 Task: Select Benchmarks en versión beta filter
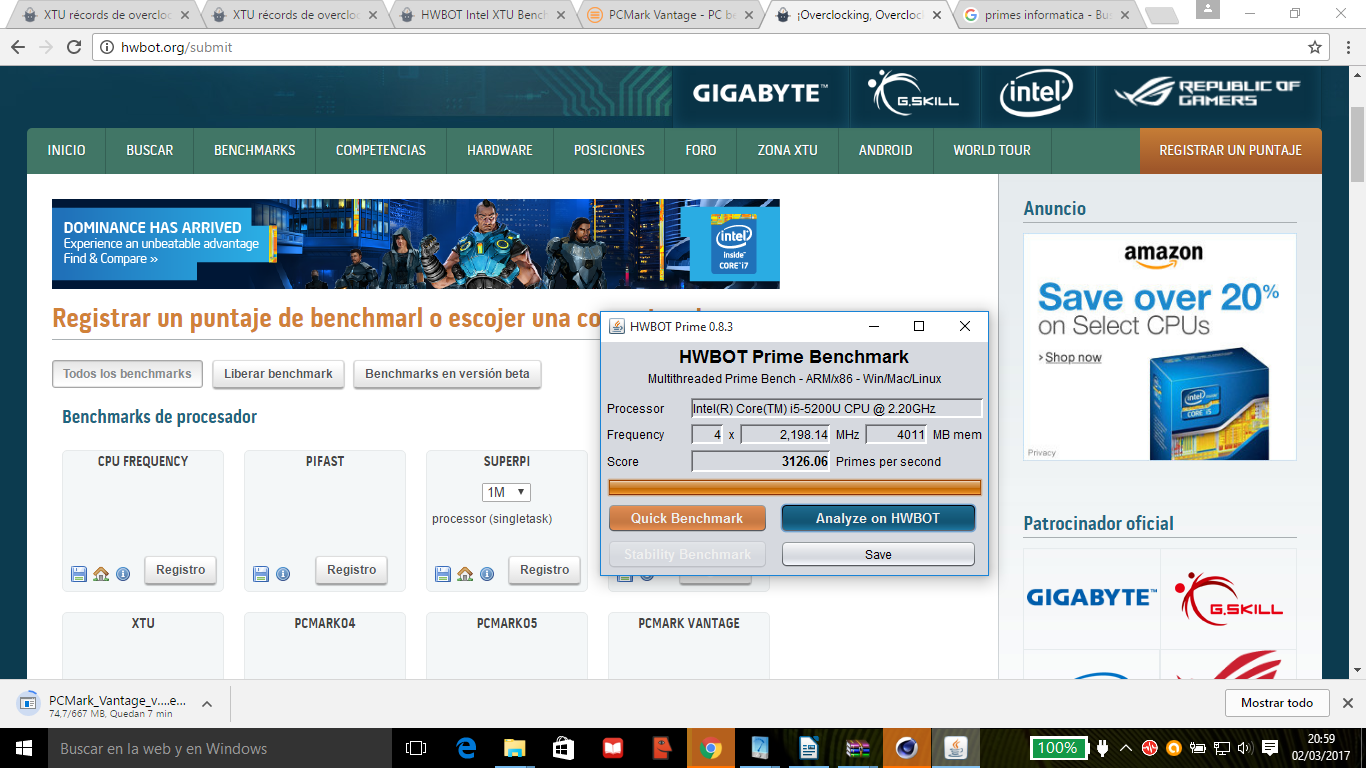(x=447, y=374)
